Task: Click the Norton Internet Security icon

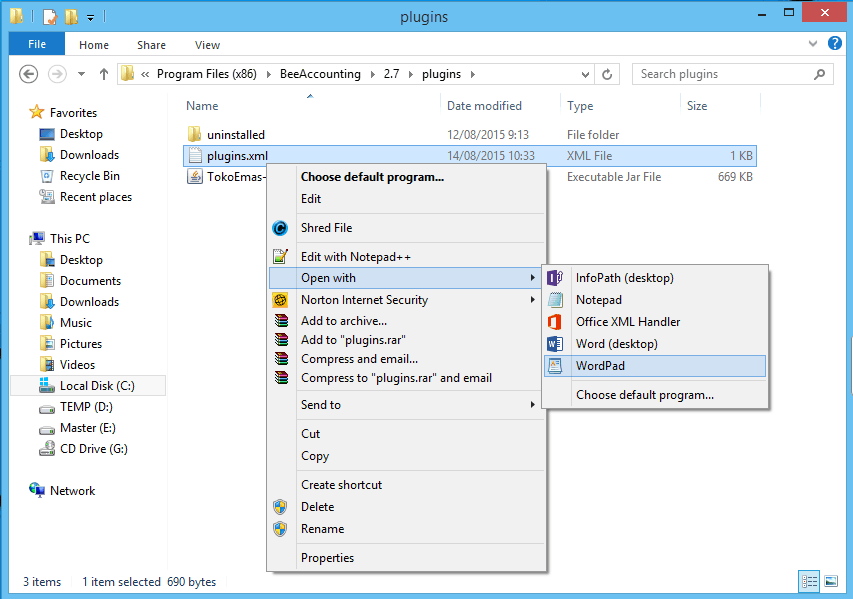Action: click(x=280, y=300)
